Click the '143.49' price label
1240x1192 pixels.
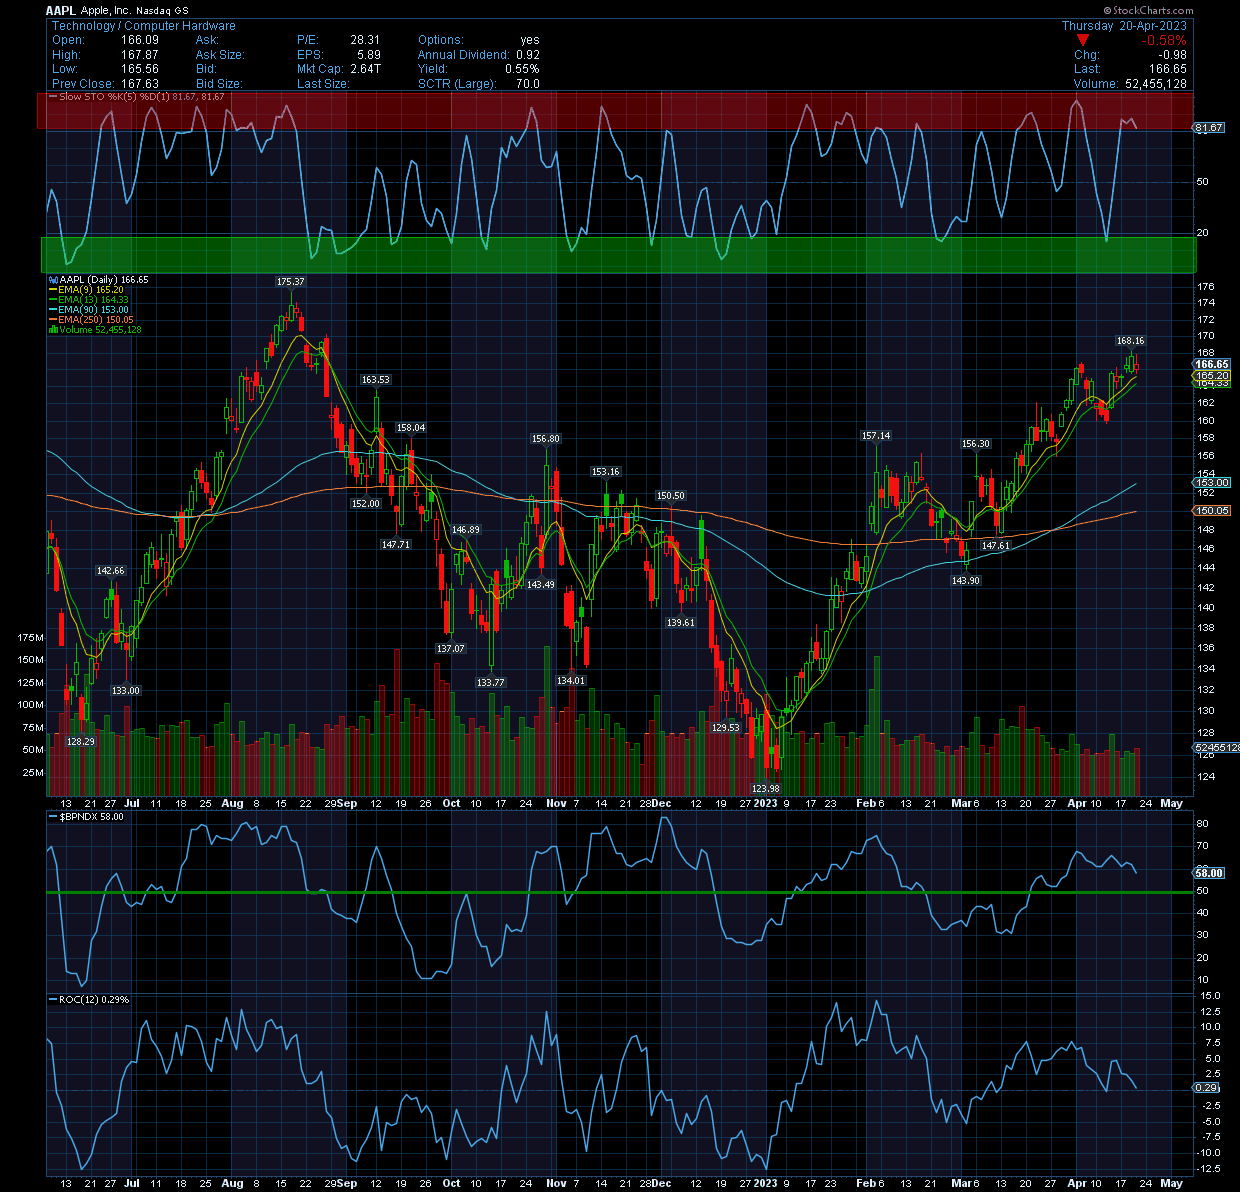click(540, 585)
